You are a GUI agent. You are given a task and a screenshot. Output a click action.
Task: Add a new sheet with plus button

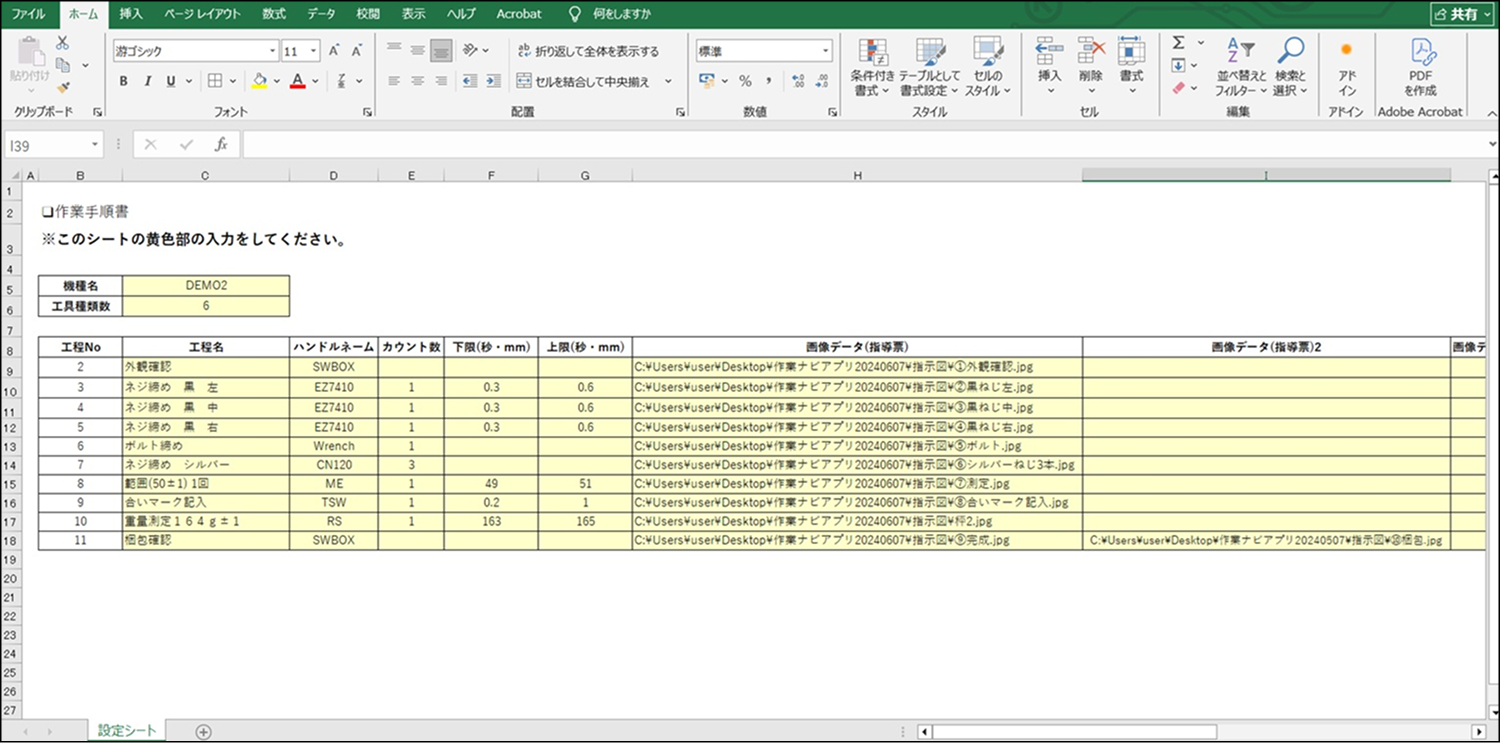pos(204,731)
